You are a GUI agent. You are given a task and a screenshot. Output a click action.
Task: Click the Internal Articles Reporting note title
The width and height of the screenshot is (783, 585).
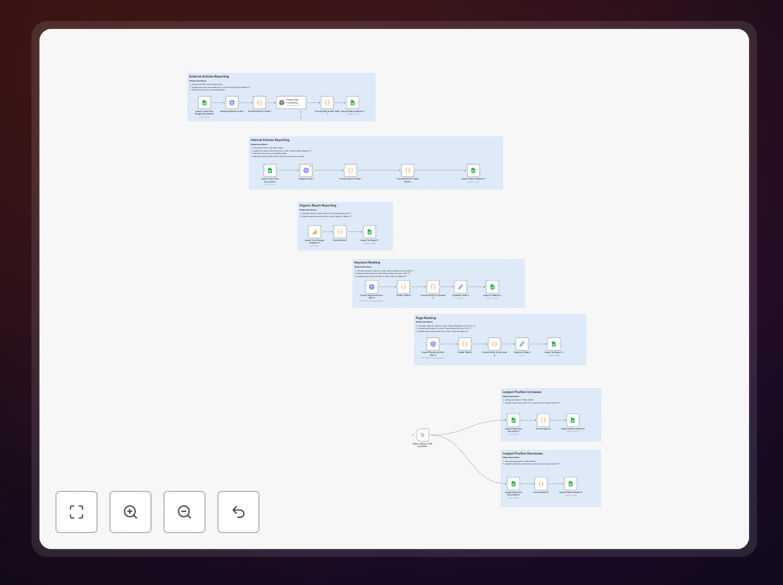(x=270, y=140)
